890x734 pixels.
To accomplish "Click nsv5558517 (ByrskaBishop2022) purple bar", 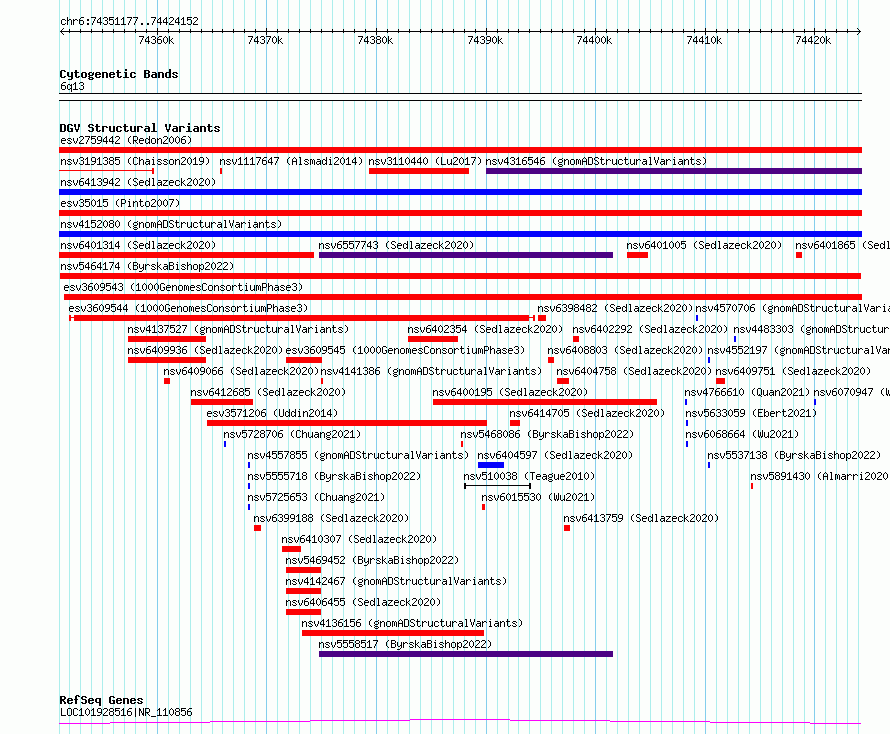I will [x=466, y=654].
